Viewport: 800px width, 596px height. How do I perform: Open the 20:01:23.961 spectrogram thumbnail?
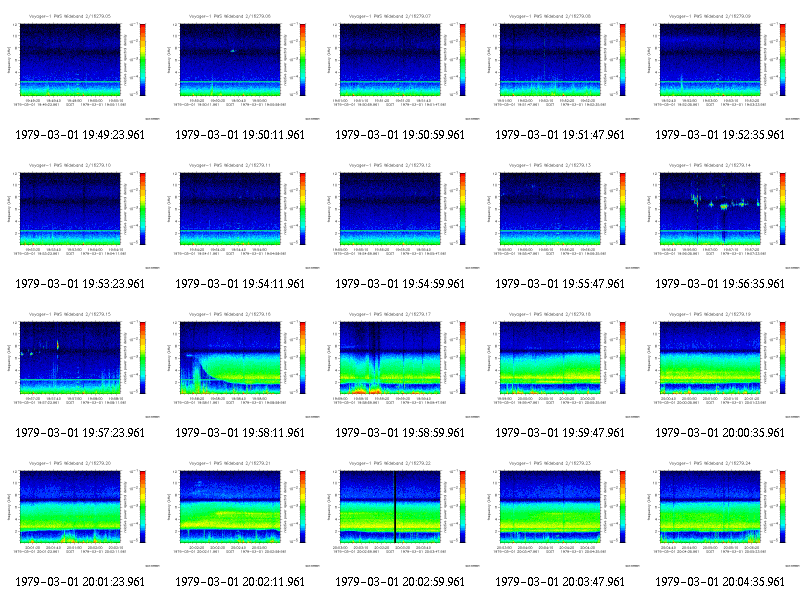pos(80,511)
